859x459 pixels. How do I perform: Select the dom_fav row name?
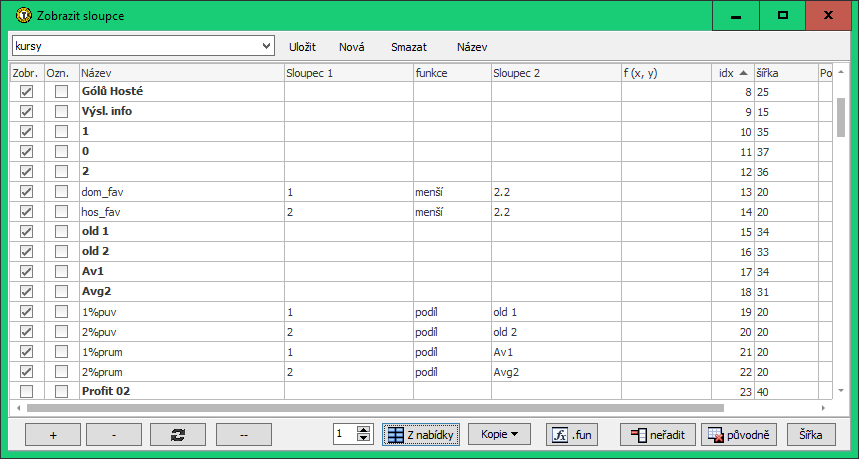click(102, 192)
